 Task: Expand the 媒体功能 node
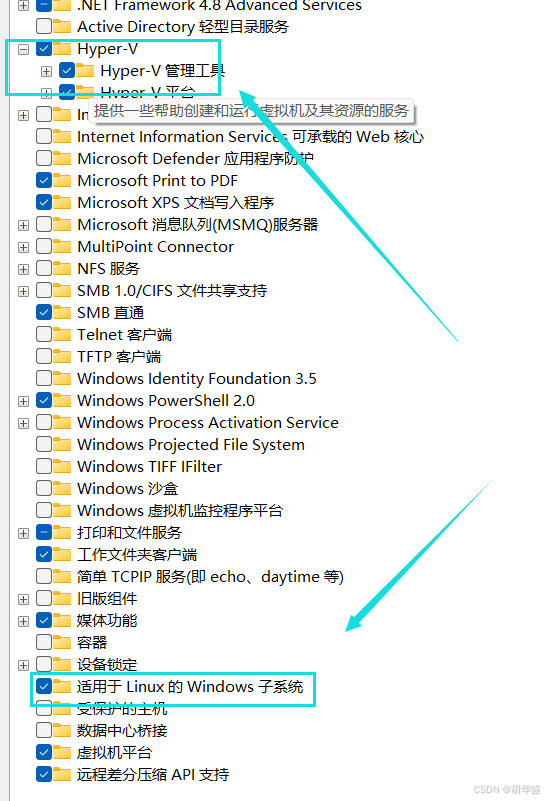coord(23,621)
